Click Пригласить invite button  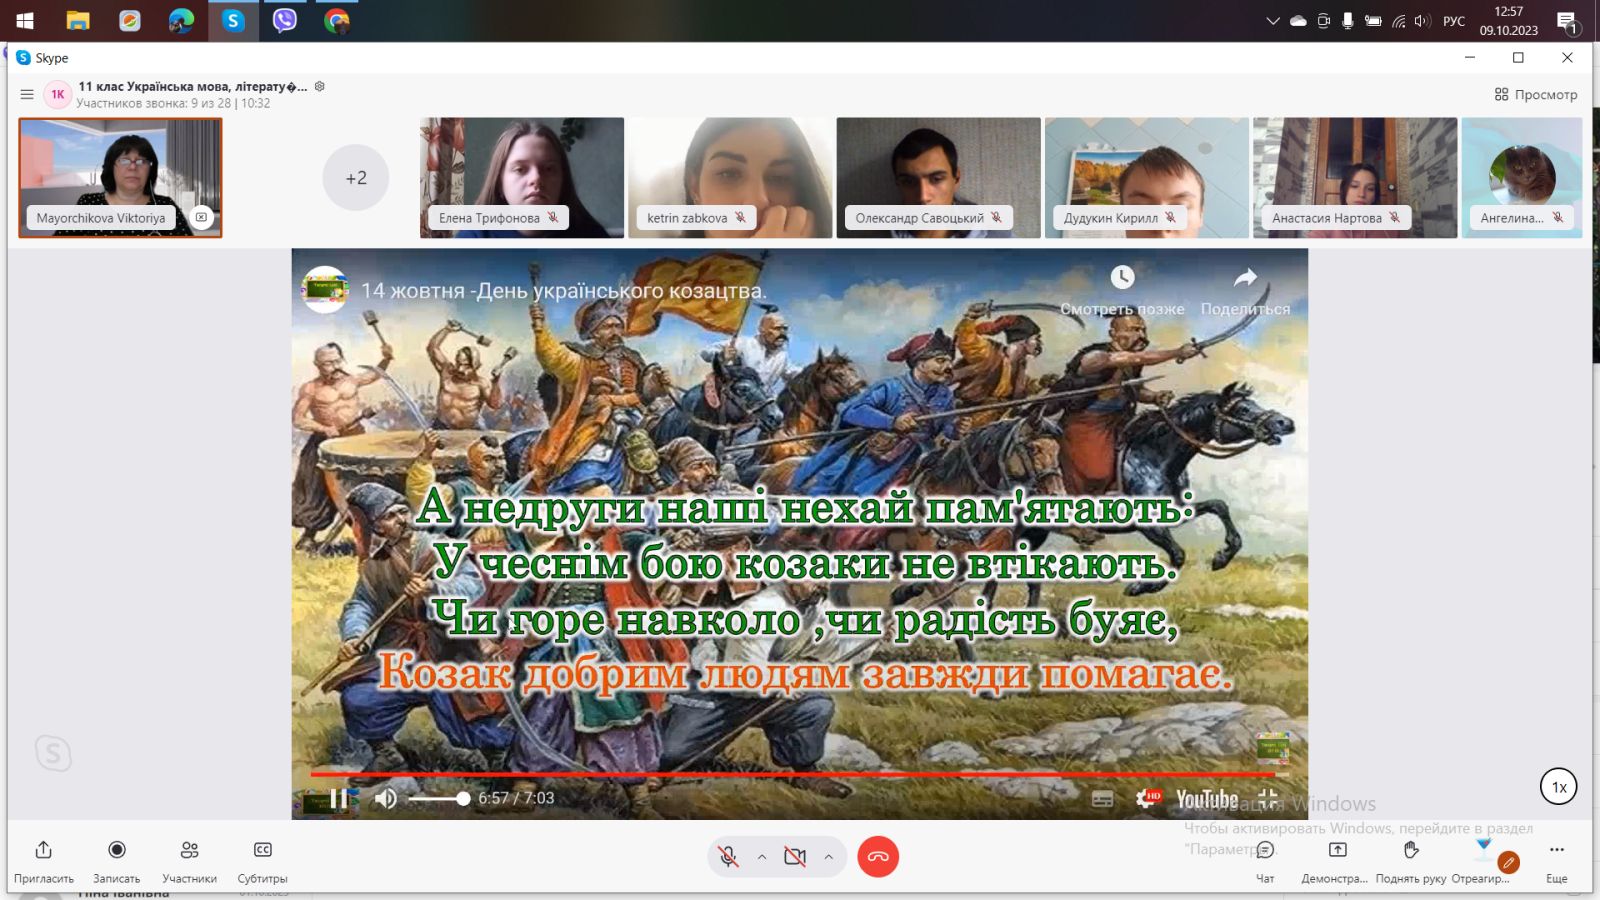(44, 861)
